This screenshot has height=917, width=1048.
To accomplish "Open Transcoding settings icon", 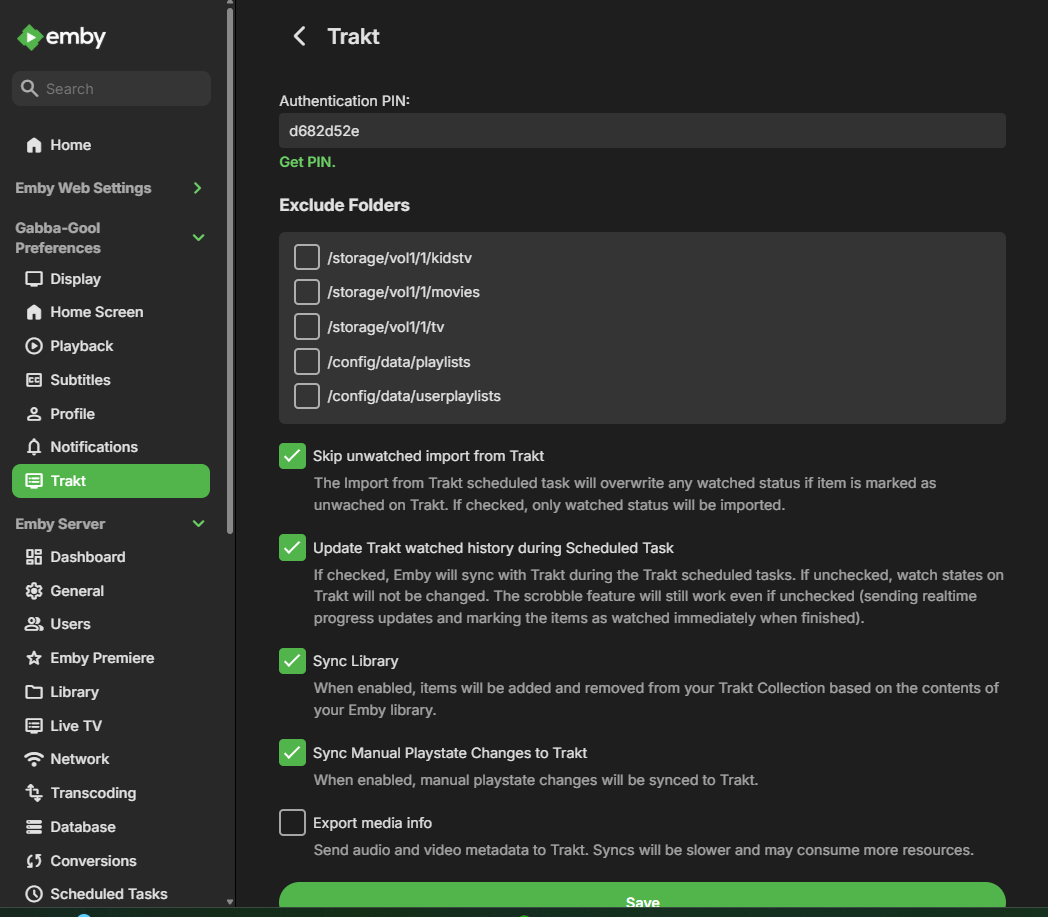I will pyautogui.click(x=34, y=793).
